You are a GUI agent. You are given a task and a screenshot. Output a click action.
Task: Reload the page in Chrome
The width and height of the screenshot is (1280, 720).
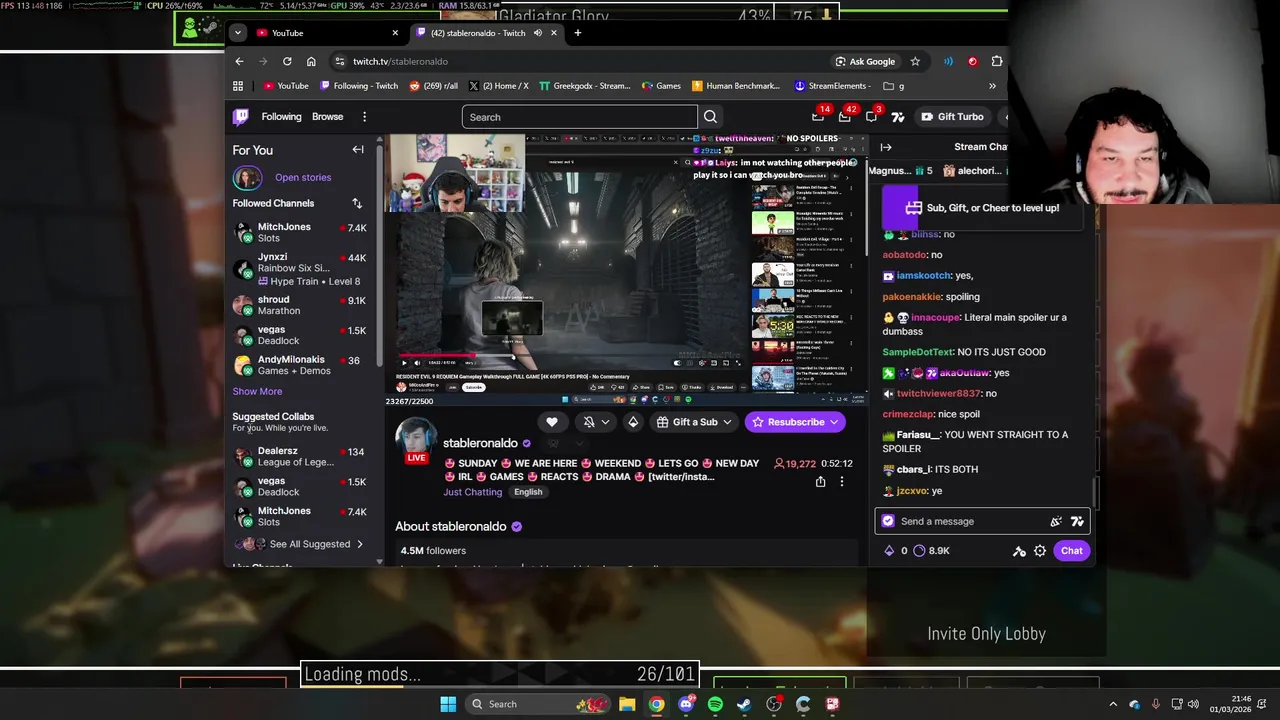[x=287, y=61]
